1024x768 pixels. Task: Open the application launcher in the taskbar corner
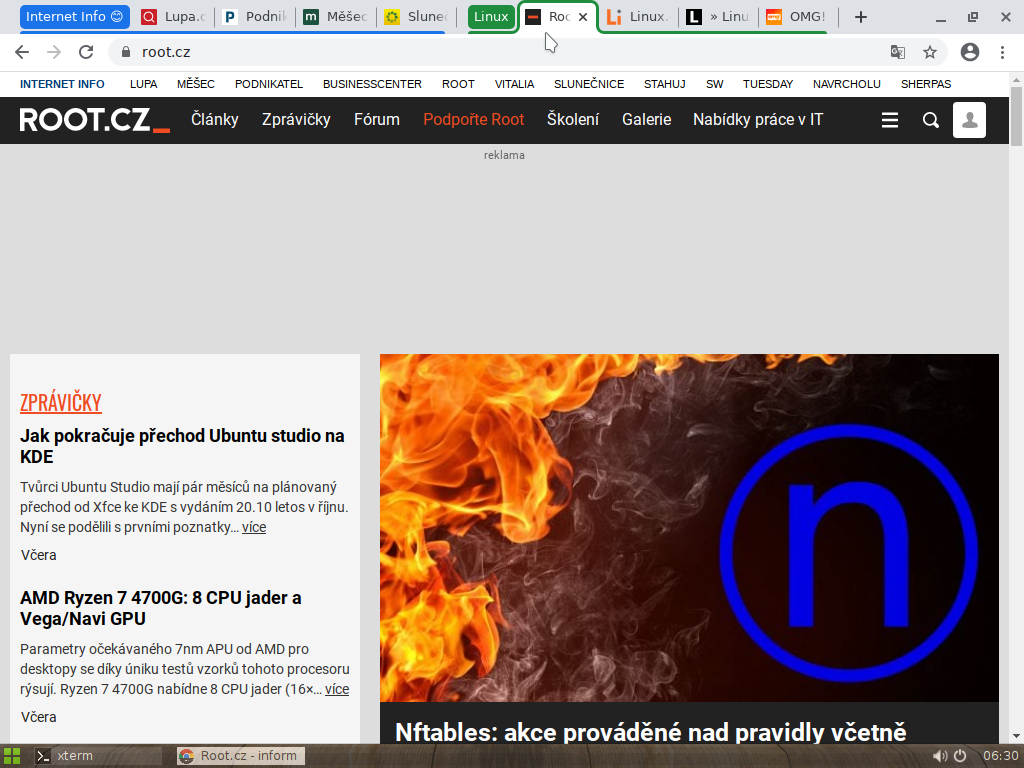click(x=14, y=756)
